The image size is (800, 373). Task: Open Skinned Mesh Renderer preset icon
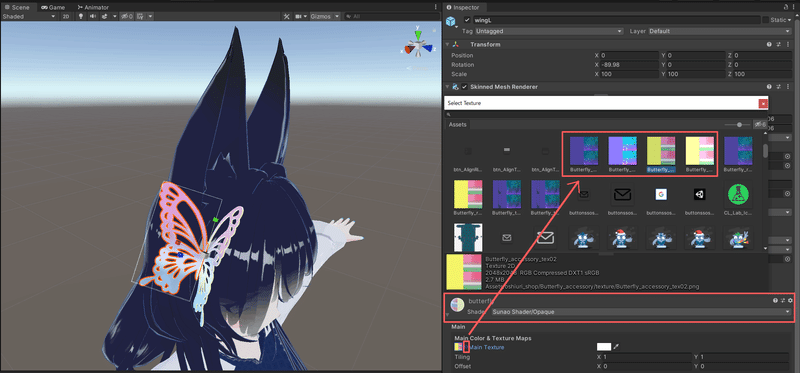tap(779, 87)
